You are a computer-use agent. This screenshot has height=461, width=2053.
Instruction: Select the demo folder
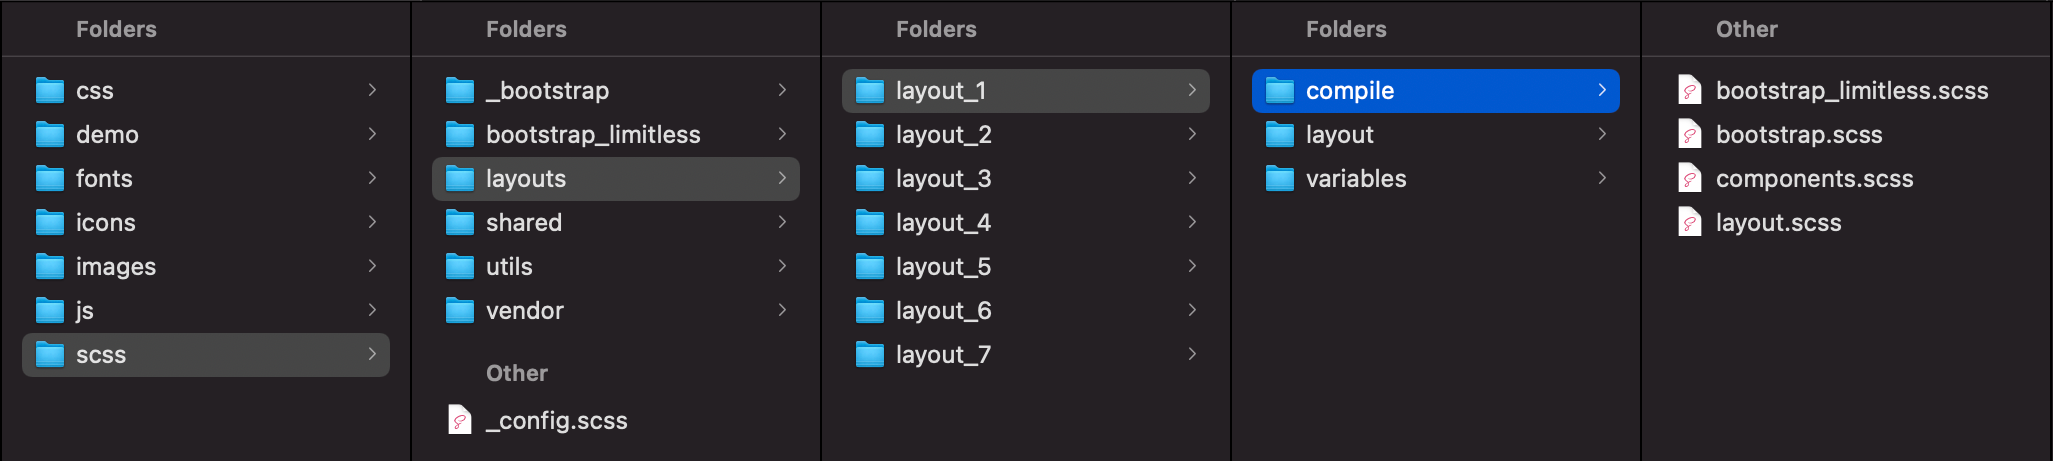point(107,135)
